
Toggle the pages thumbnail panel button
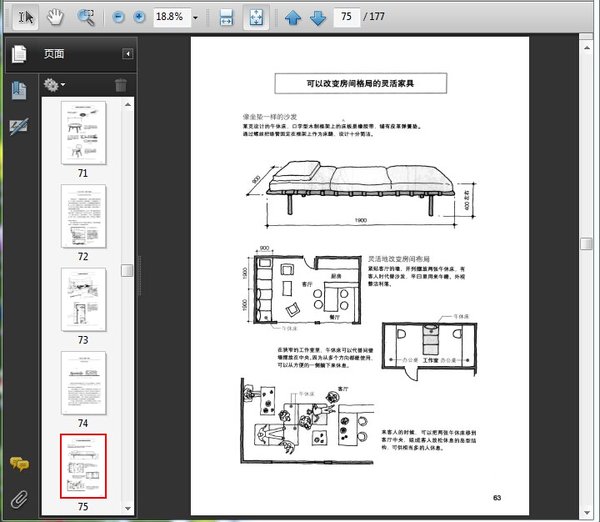18,54
